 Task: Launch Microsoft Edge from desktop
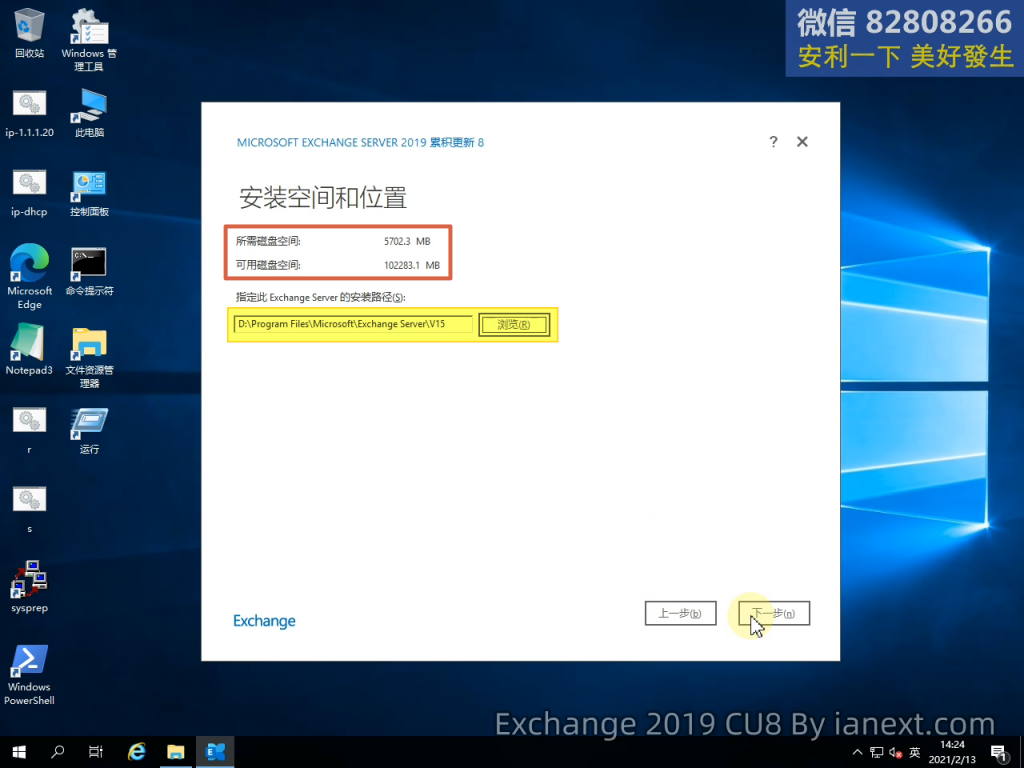point(30,272)
